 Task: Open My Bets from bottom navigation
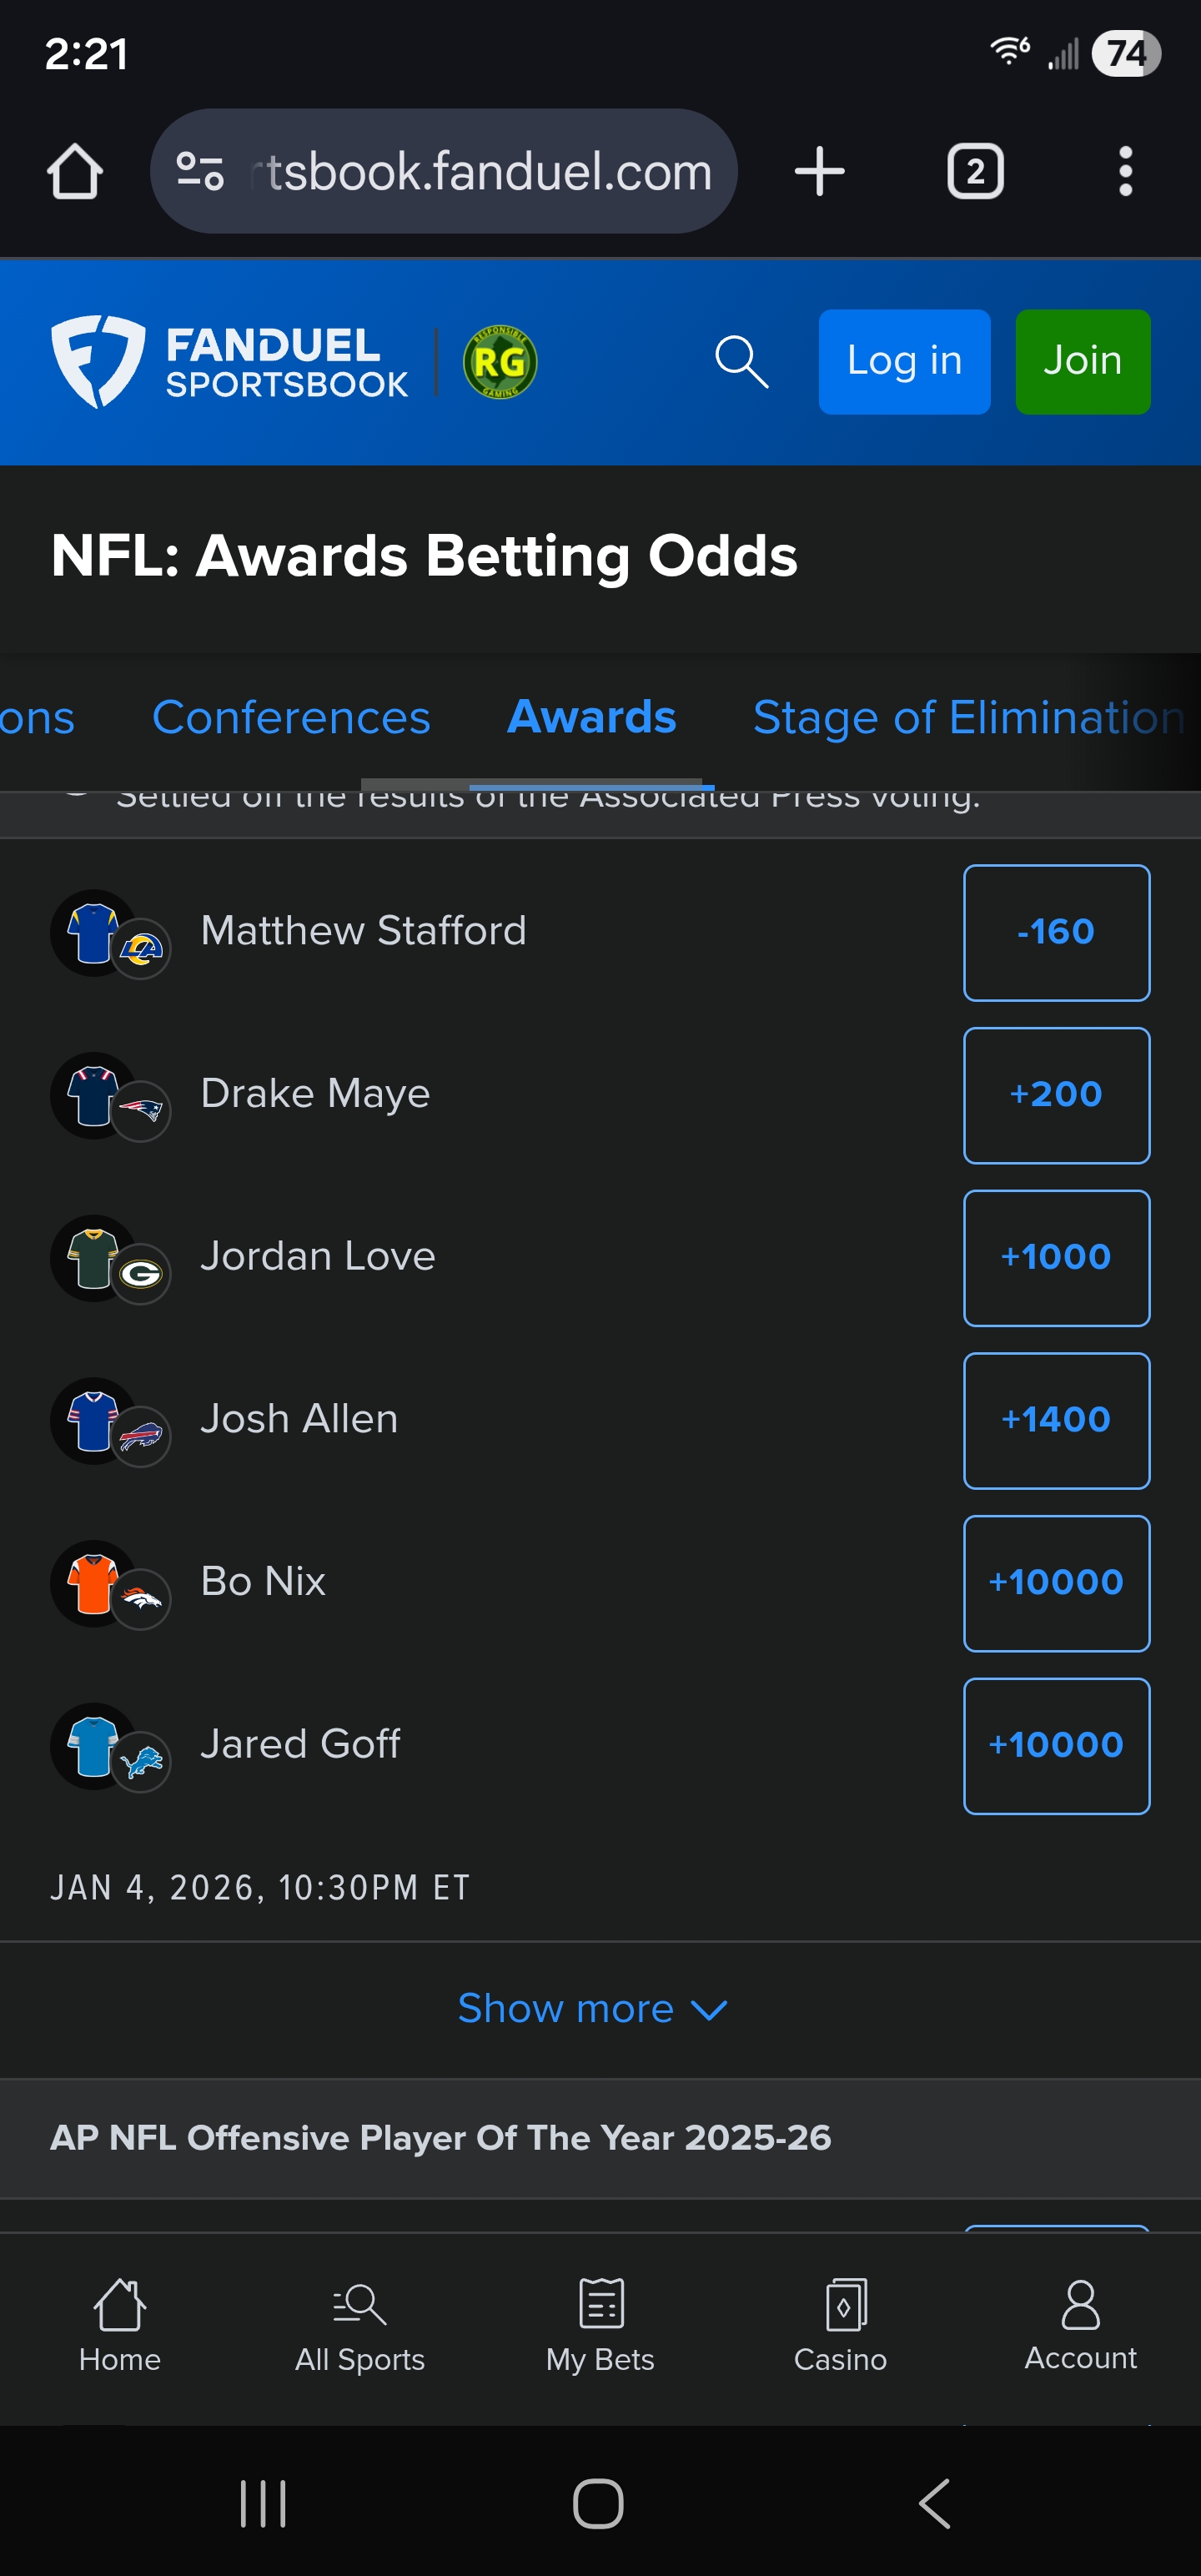pos(600,2326)
